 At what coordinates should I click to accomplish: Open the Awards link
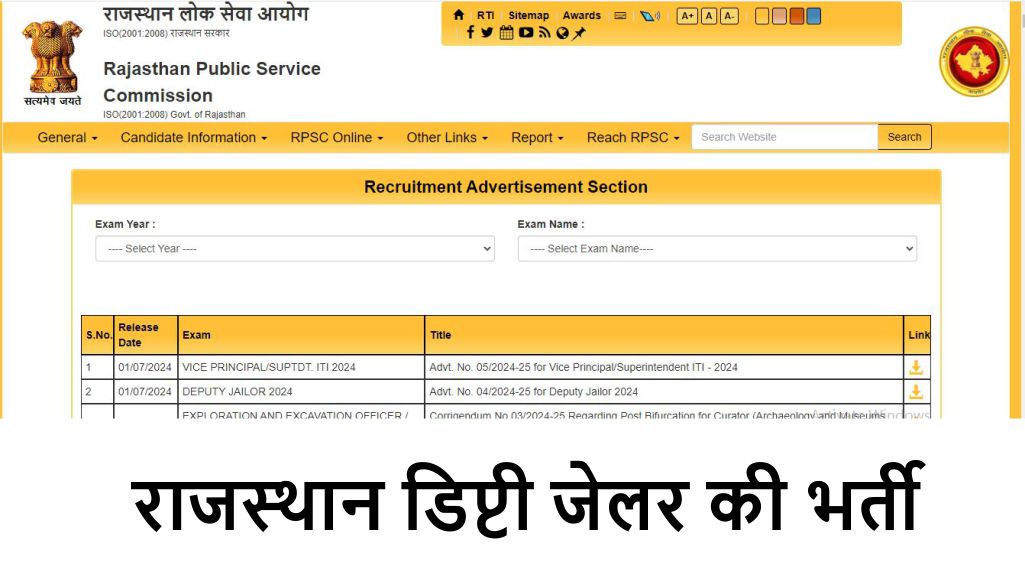point(581,15)
